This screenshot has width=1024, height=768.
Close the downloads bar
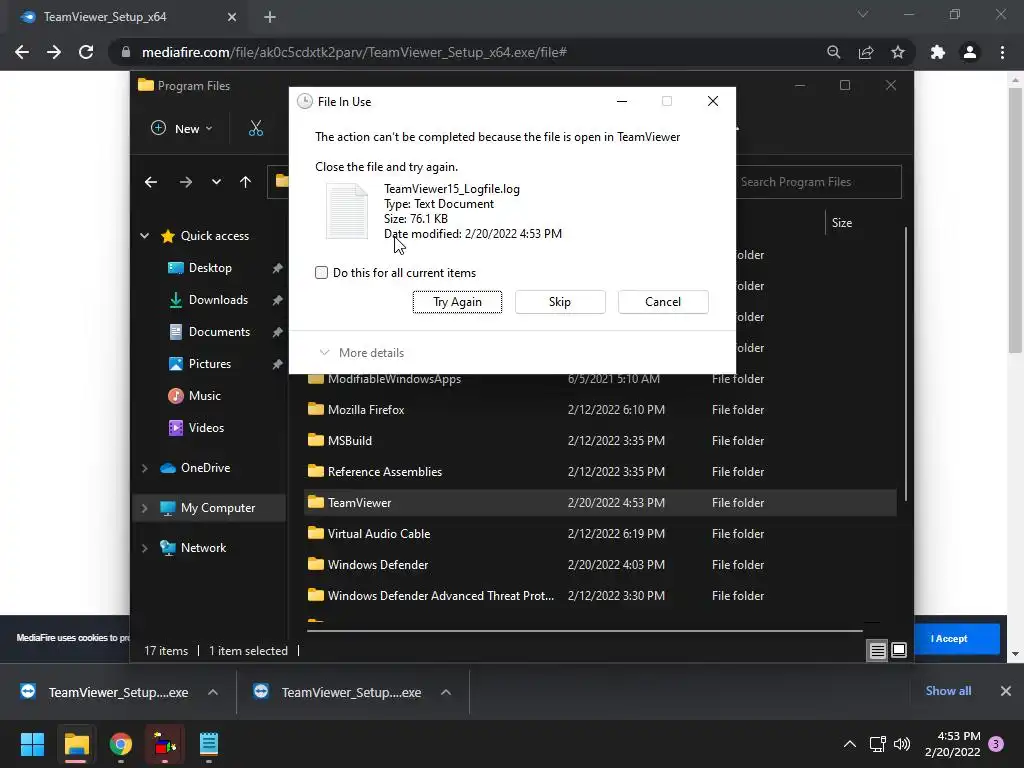tap(1006, 691)
